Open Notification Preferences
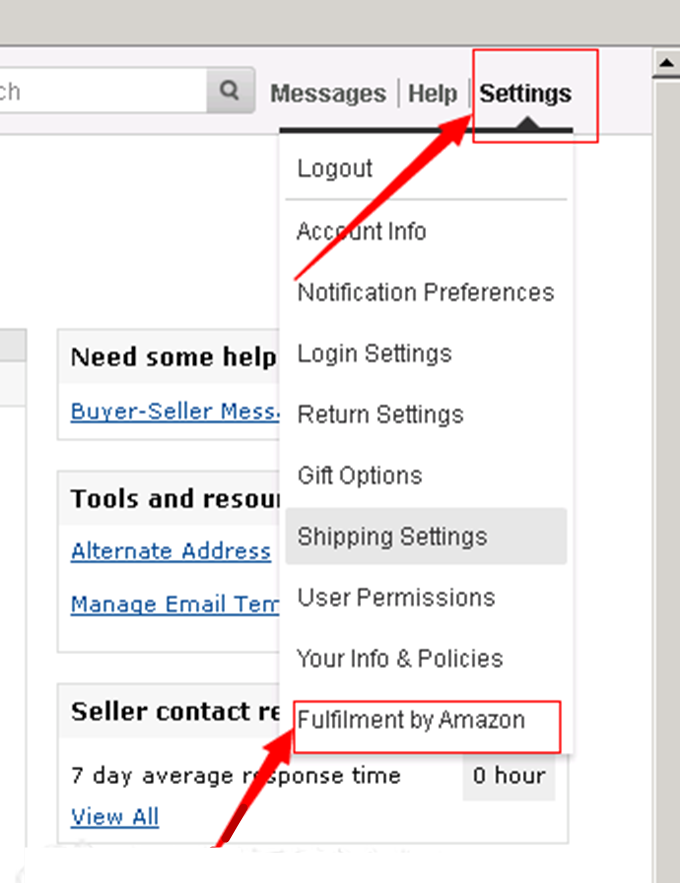Image resolution: width=680 pixels, height=883 pixels. [425, 292]
